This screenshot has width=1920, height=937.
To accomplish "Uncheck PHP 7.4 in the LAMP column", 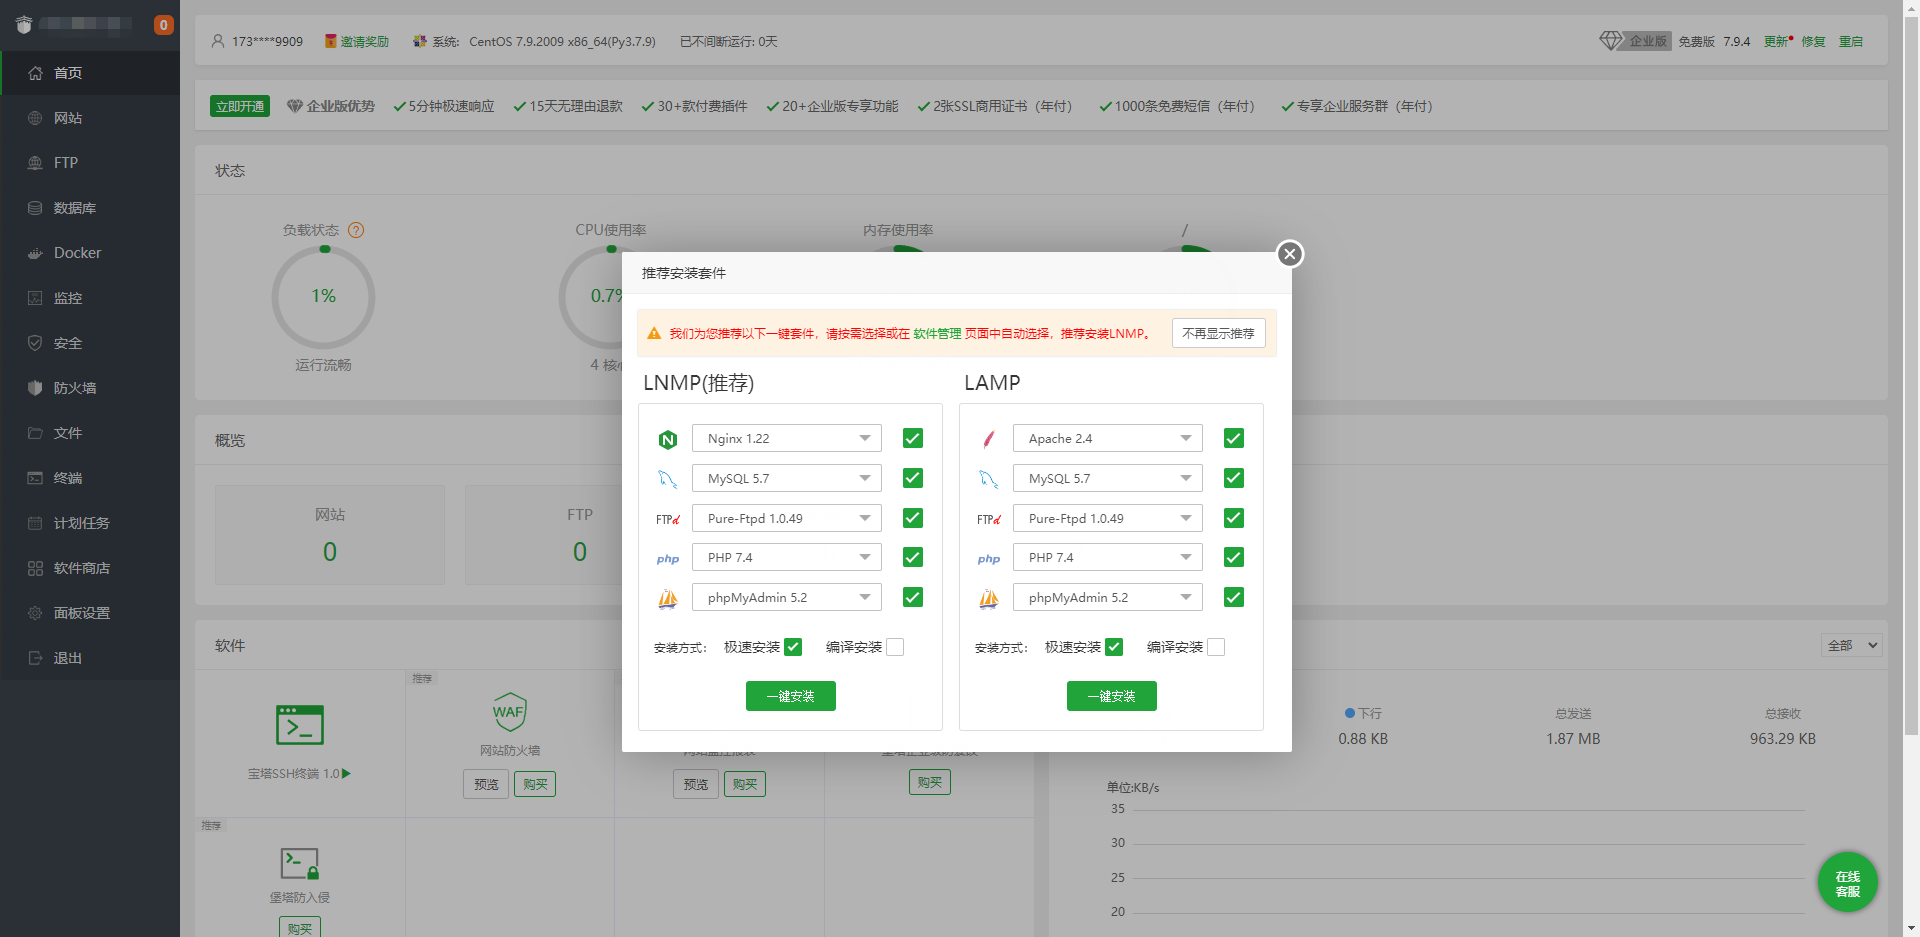I will [x=1233, y=557].
